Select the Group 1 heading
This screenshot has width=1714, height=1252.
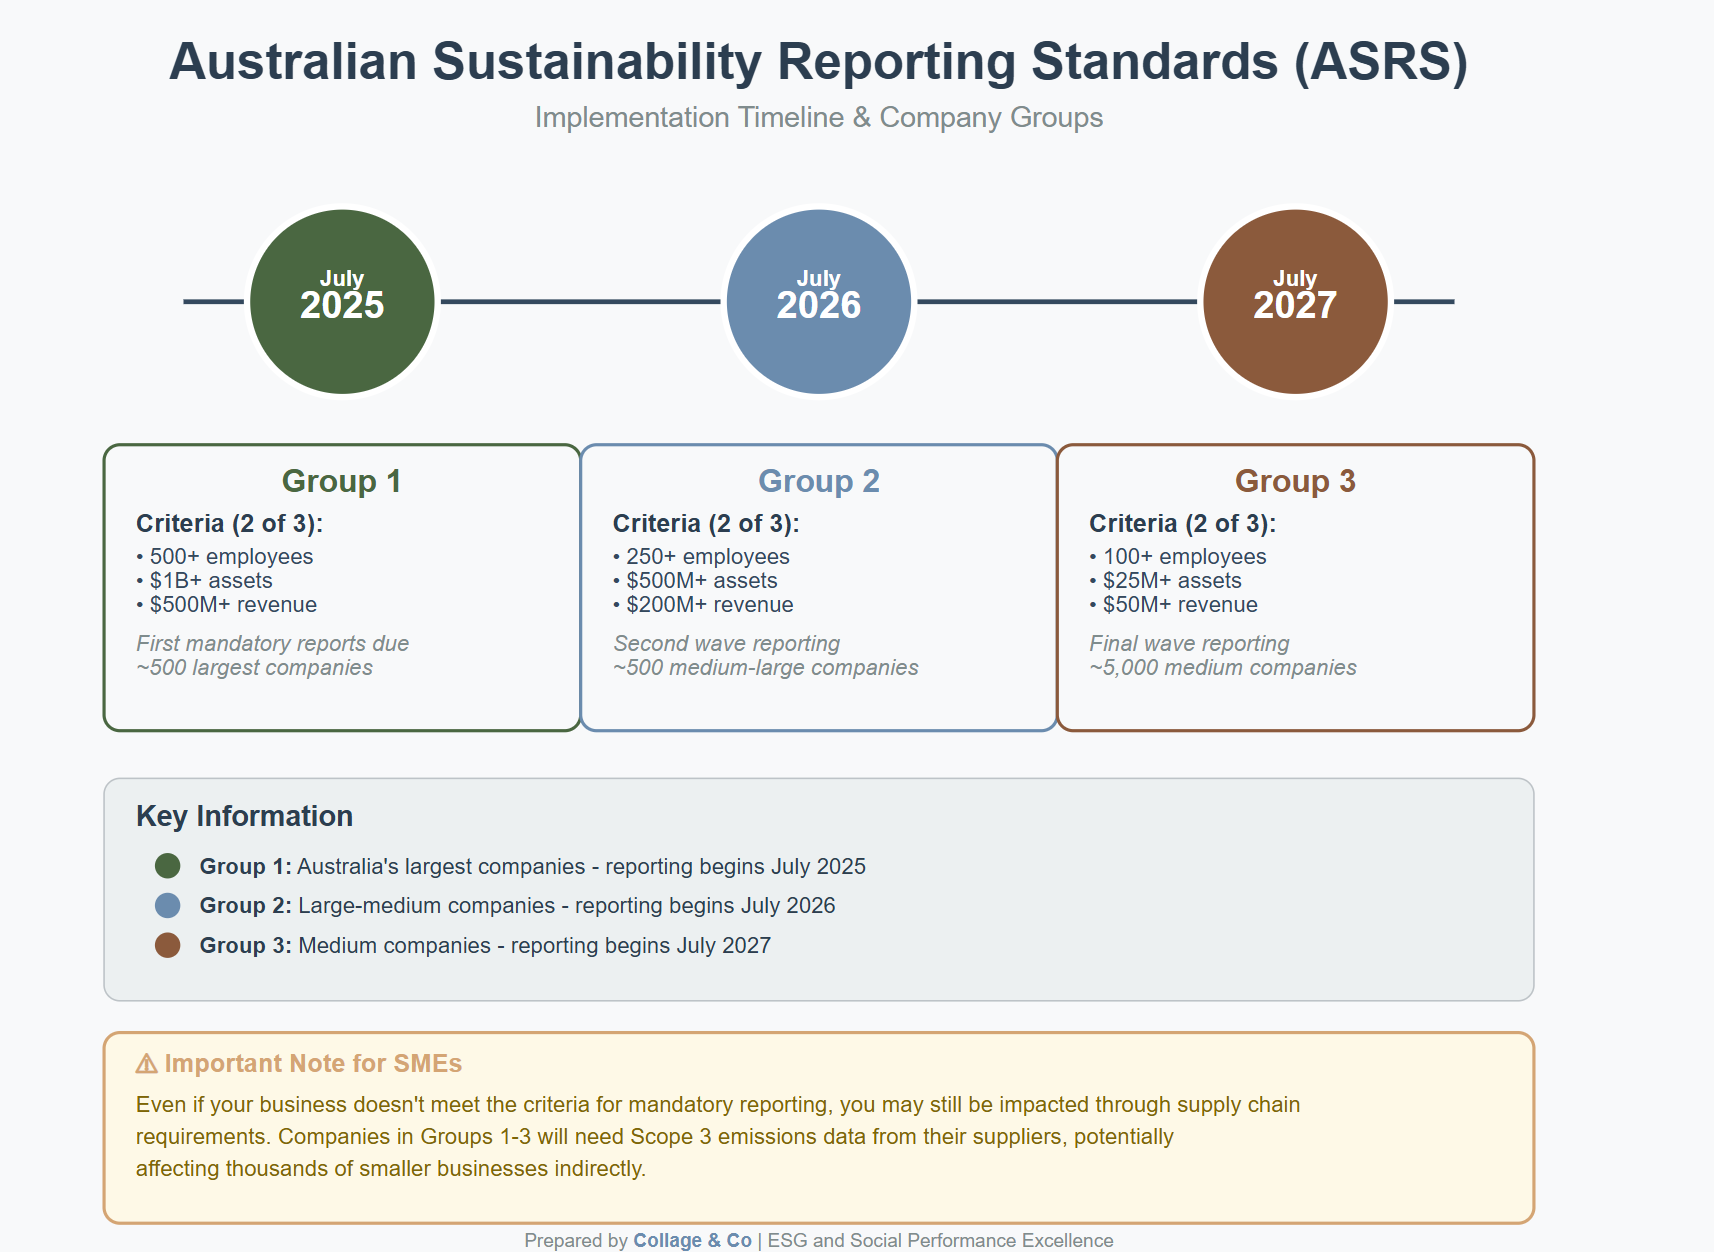342,481
